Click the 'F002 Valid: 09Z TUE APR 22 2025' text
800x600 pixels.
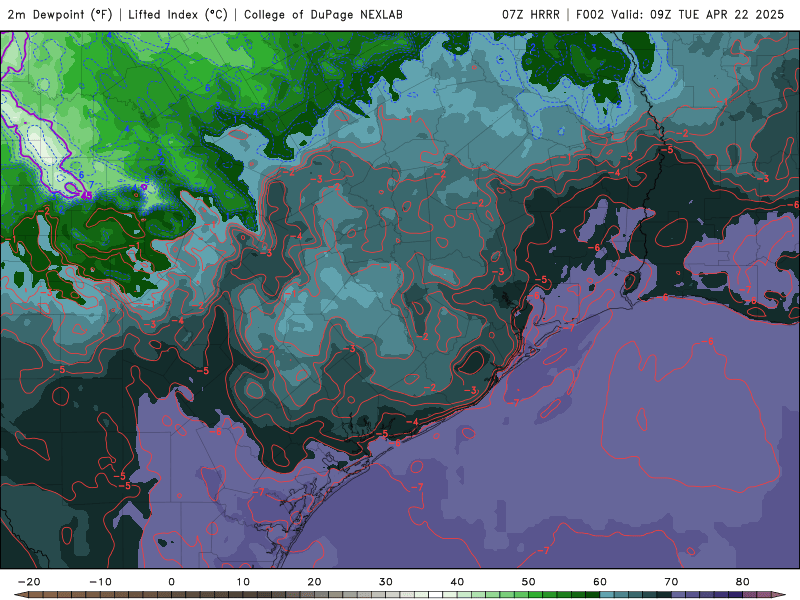pyautogui.click(x=680, y=14)
